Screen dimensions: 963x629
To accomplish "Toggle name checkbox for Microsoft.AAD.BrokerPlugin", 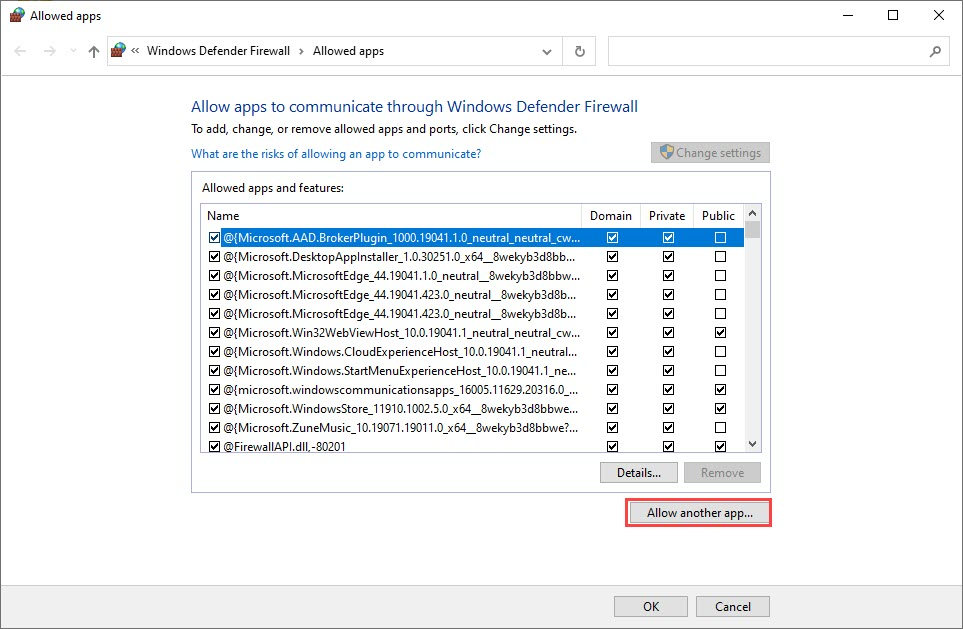I will (214, 237).
